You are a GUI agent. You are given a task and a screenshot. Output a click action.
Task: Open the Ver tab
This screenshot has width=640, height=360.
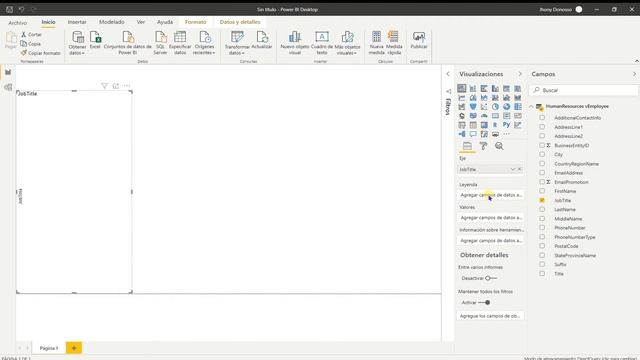tap(141, 22)
